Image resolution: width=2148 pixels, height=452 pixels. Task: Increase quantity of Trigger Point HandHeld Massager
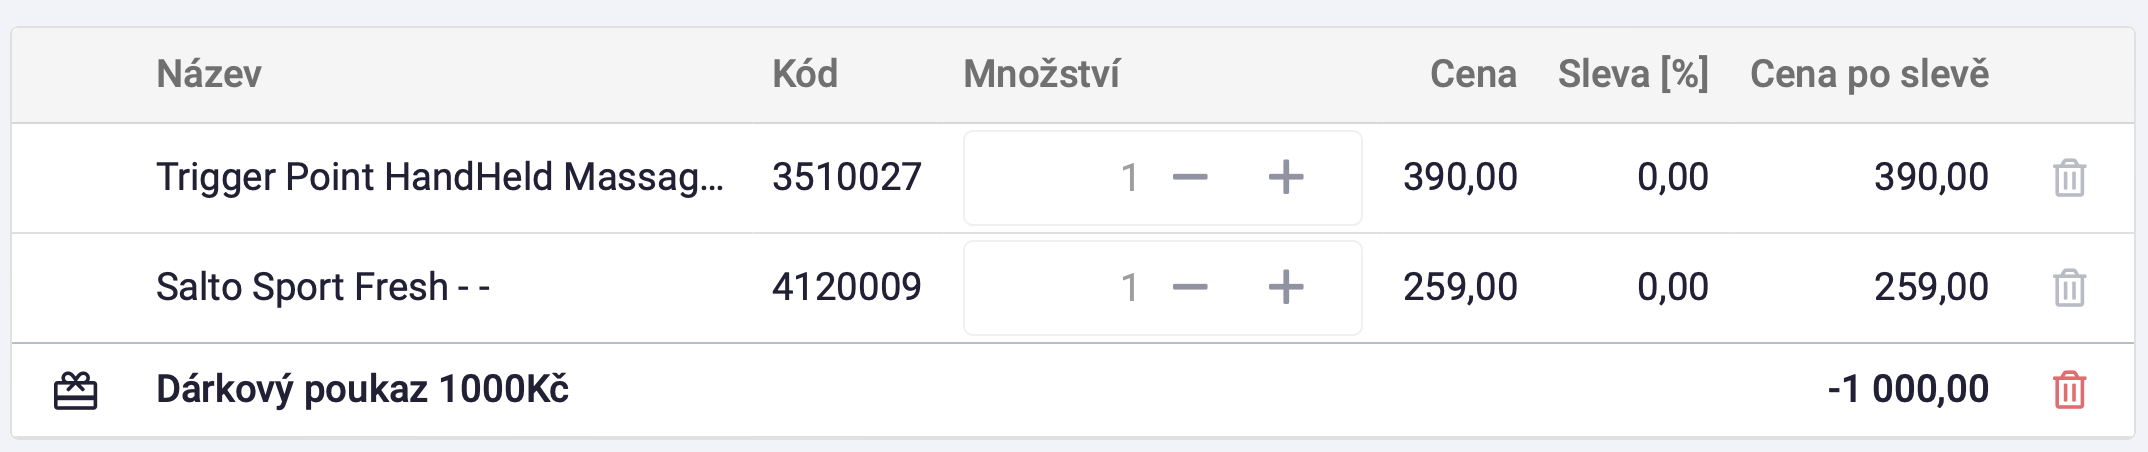pyautogui.click(x=1286, y=178)
